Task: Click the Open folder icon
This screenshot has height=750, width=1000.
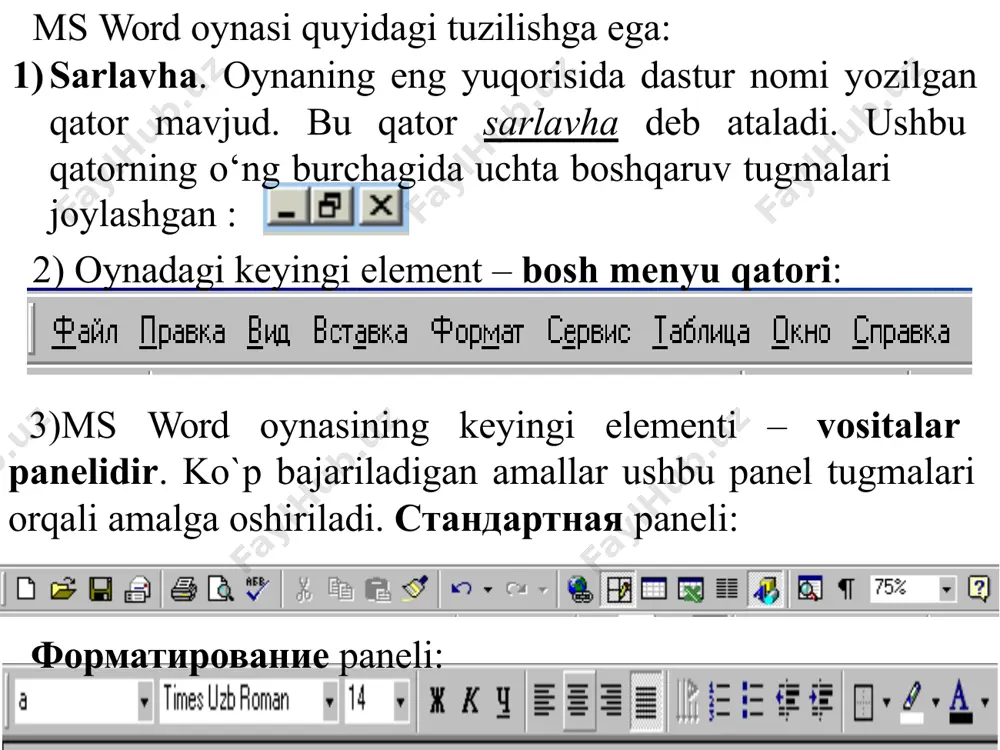Action: [x=62, y=588]
